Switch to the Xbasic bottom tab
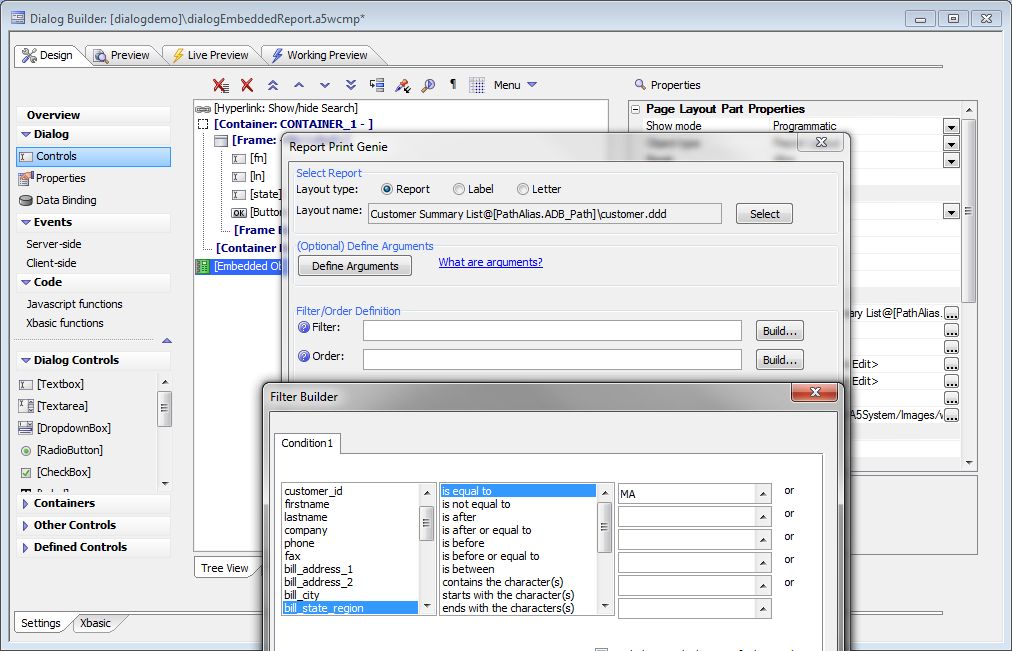1012x651 pixels. [x=96, y=623]
